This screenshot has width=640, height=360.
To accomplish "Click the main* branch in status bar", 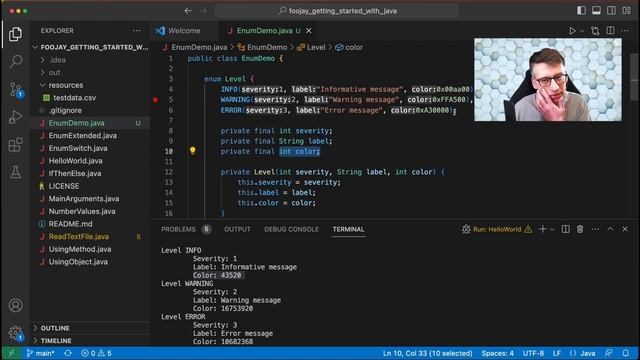I will click(40, 353).
